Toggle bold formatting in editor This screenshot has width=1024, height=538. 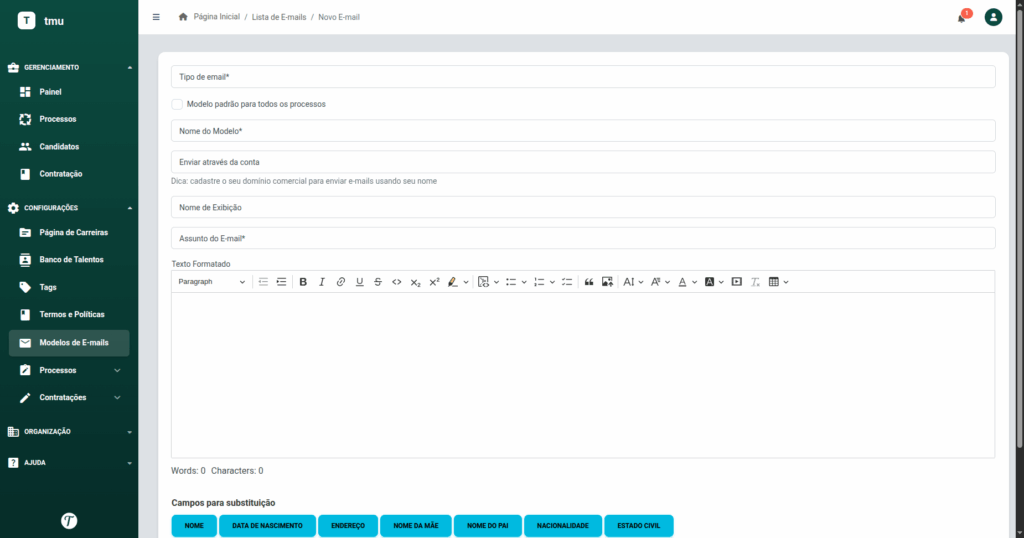click(x=303, y=282)
